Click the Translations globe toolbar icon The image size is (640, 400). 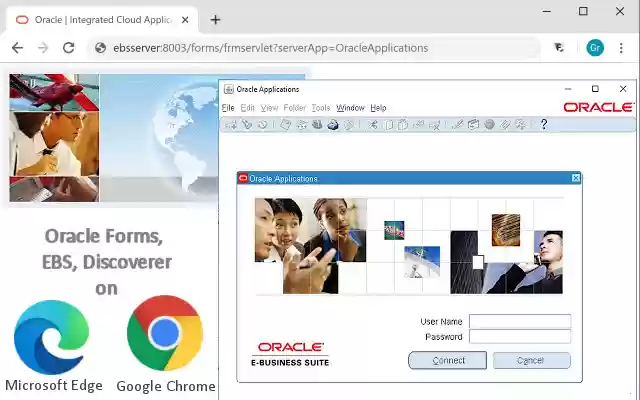pos(489,124)
